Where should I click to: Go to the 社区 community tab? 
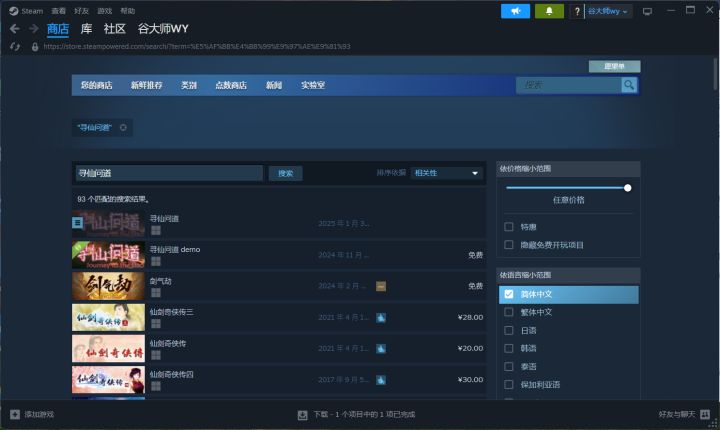pos(115,29)
